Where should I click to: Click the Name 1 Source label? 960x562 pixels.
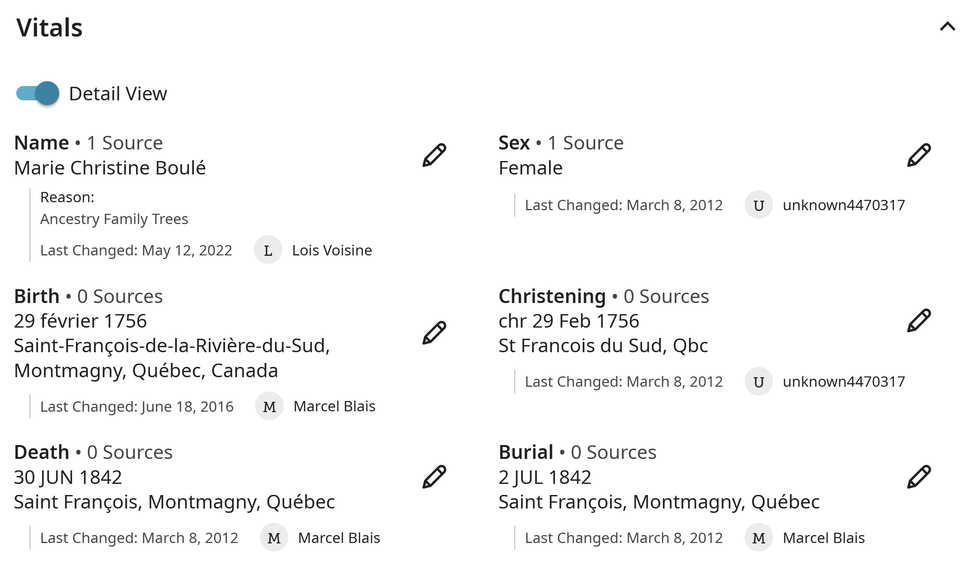point(89,143)
